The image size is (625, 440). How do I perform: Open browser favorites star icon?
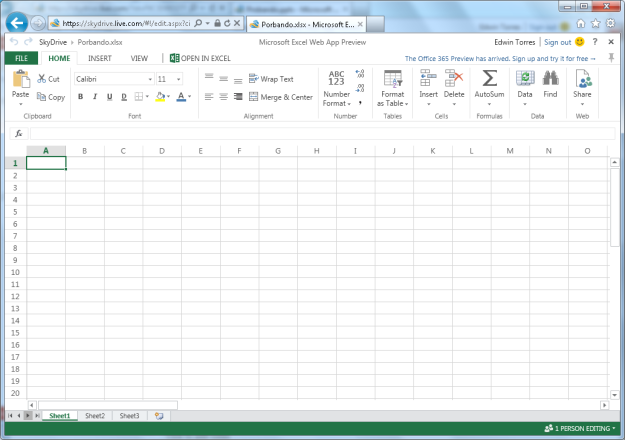596,24
